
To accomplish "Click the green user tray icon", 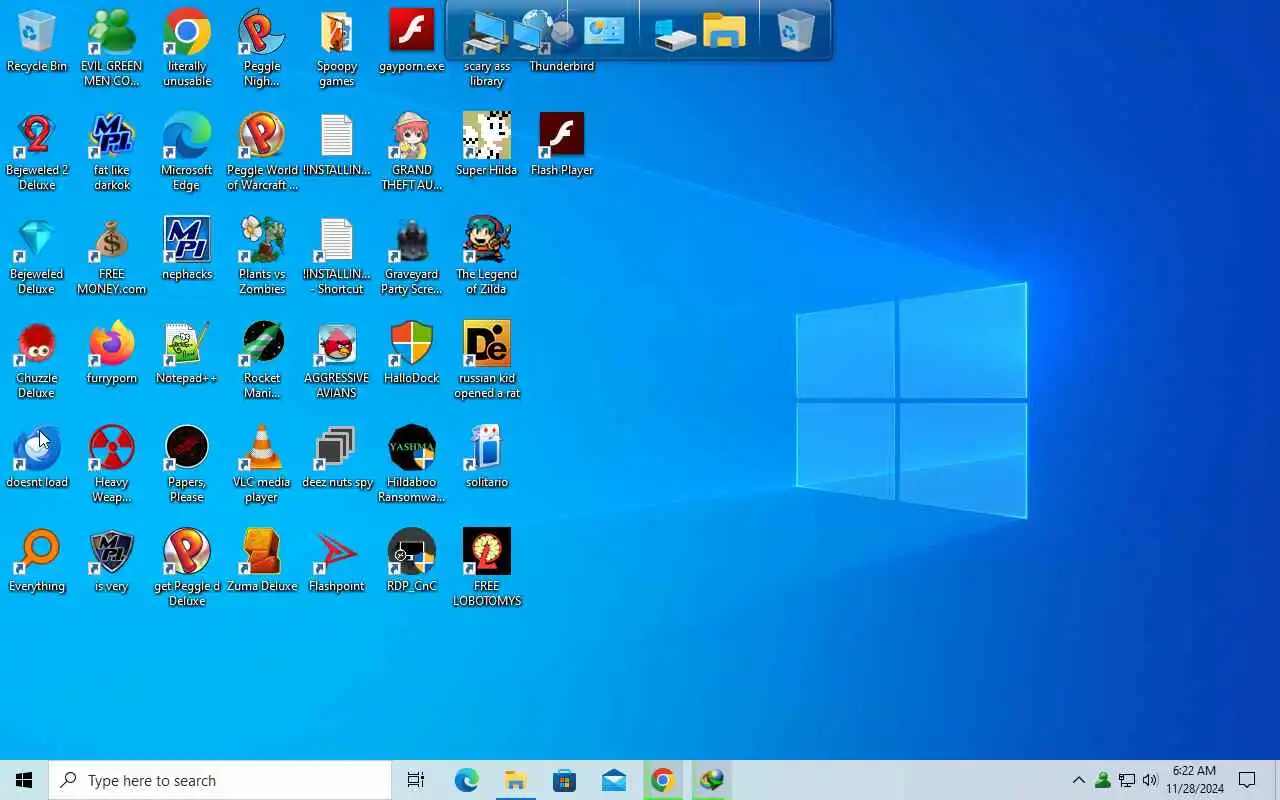I will click(x=1102, y=781).
